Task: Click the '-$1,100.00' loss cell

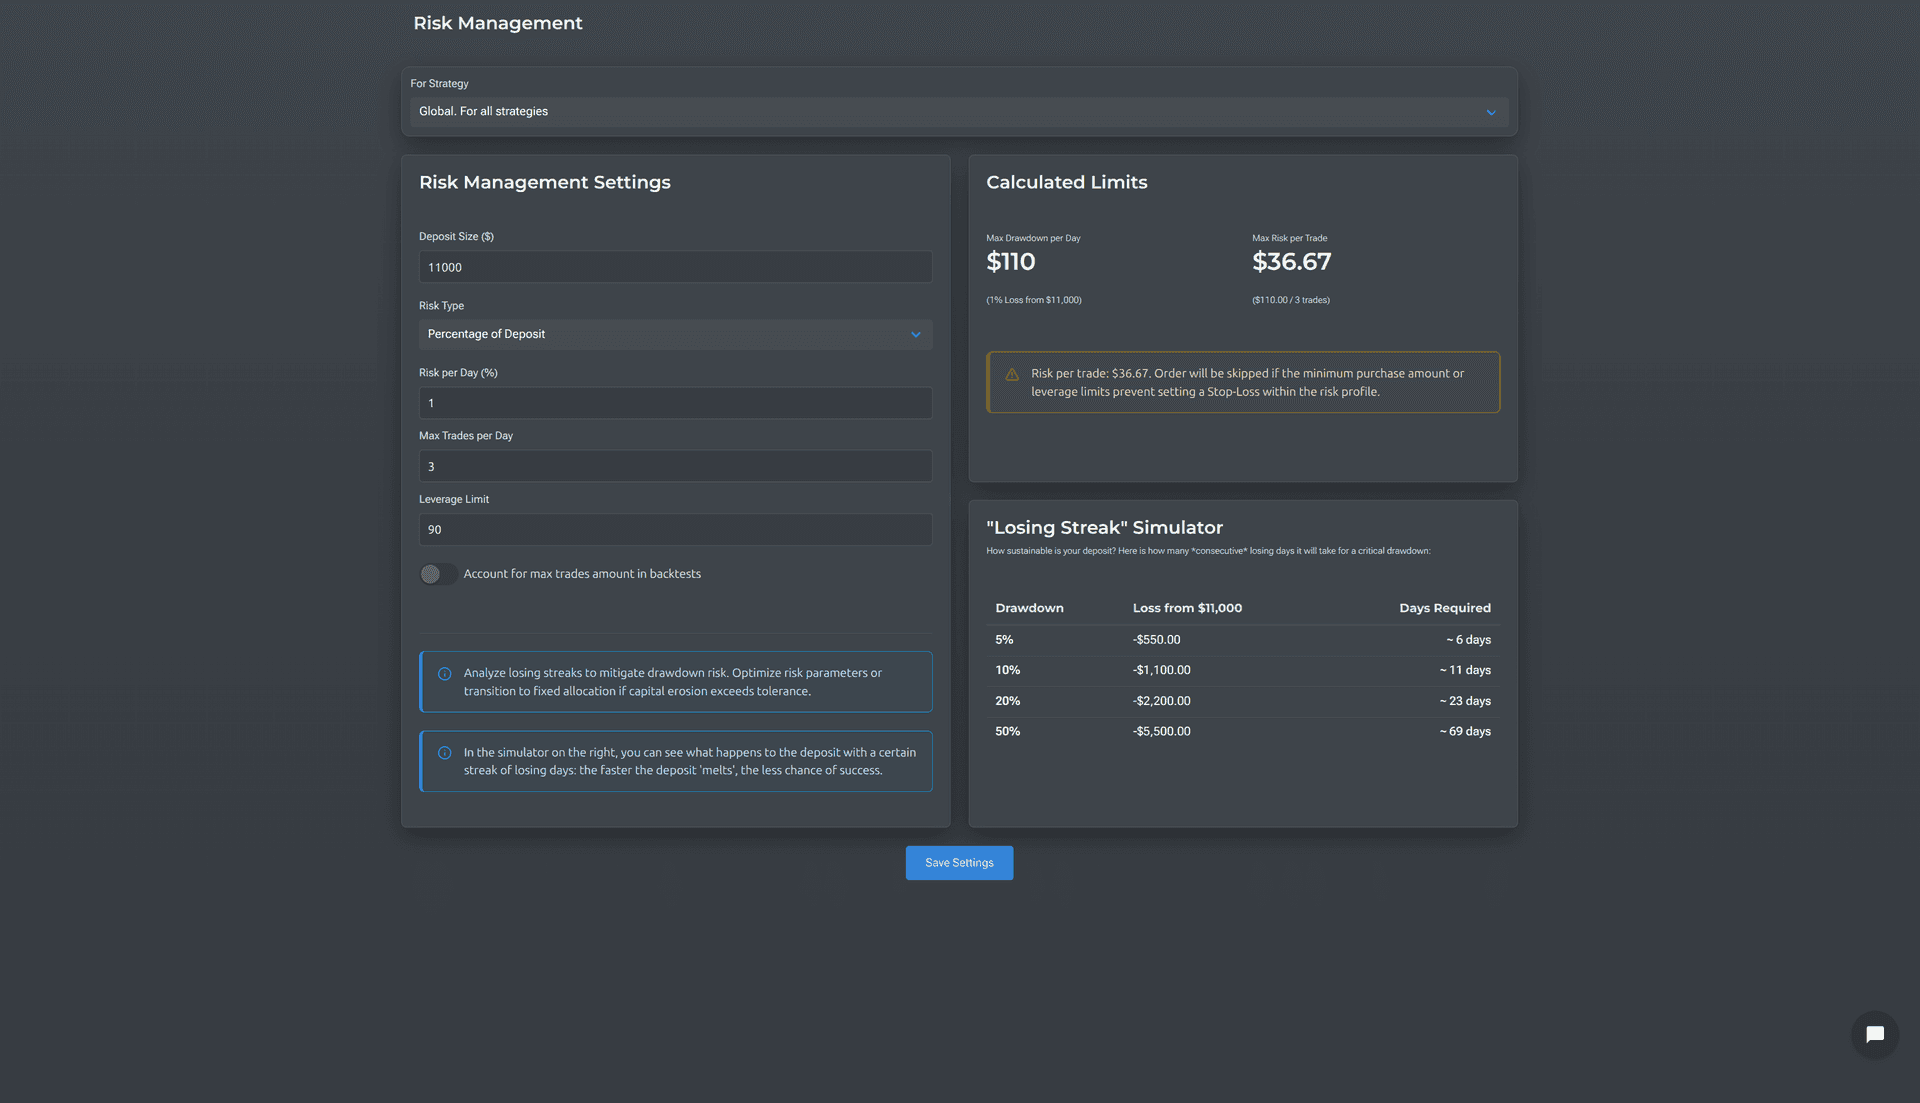Action: point(1161,670)
